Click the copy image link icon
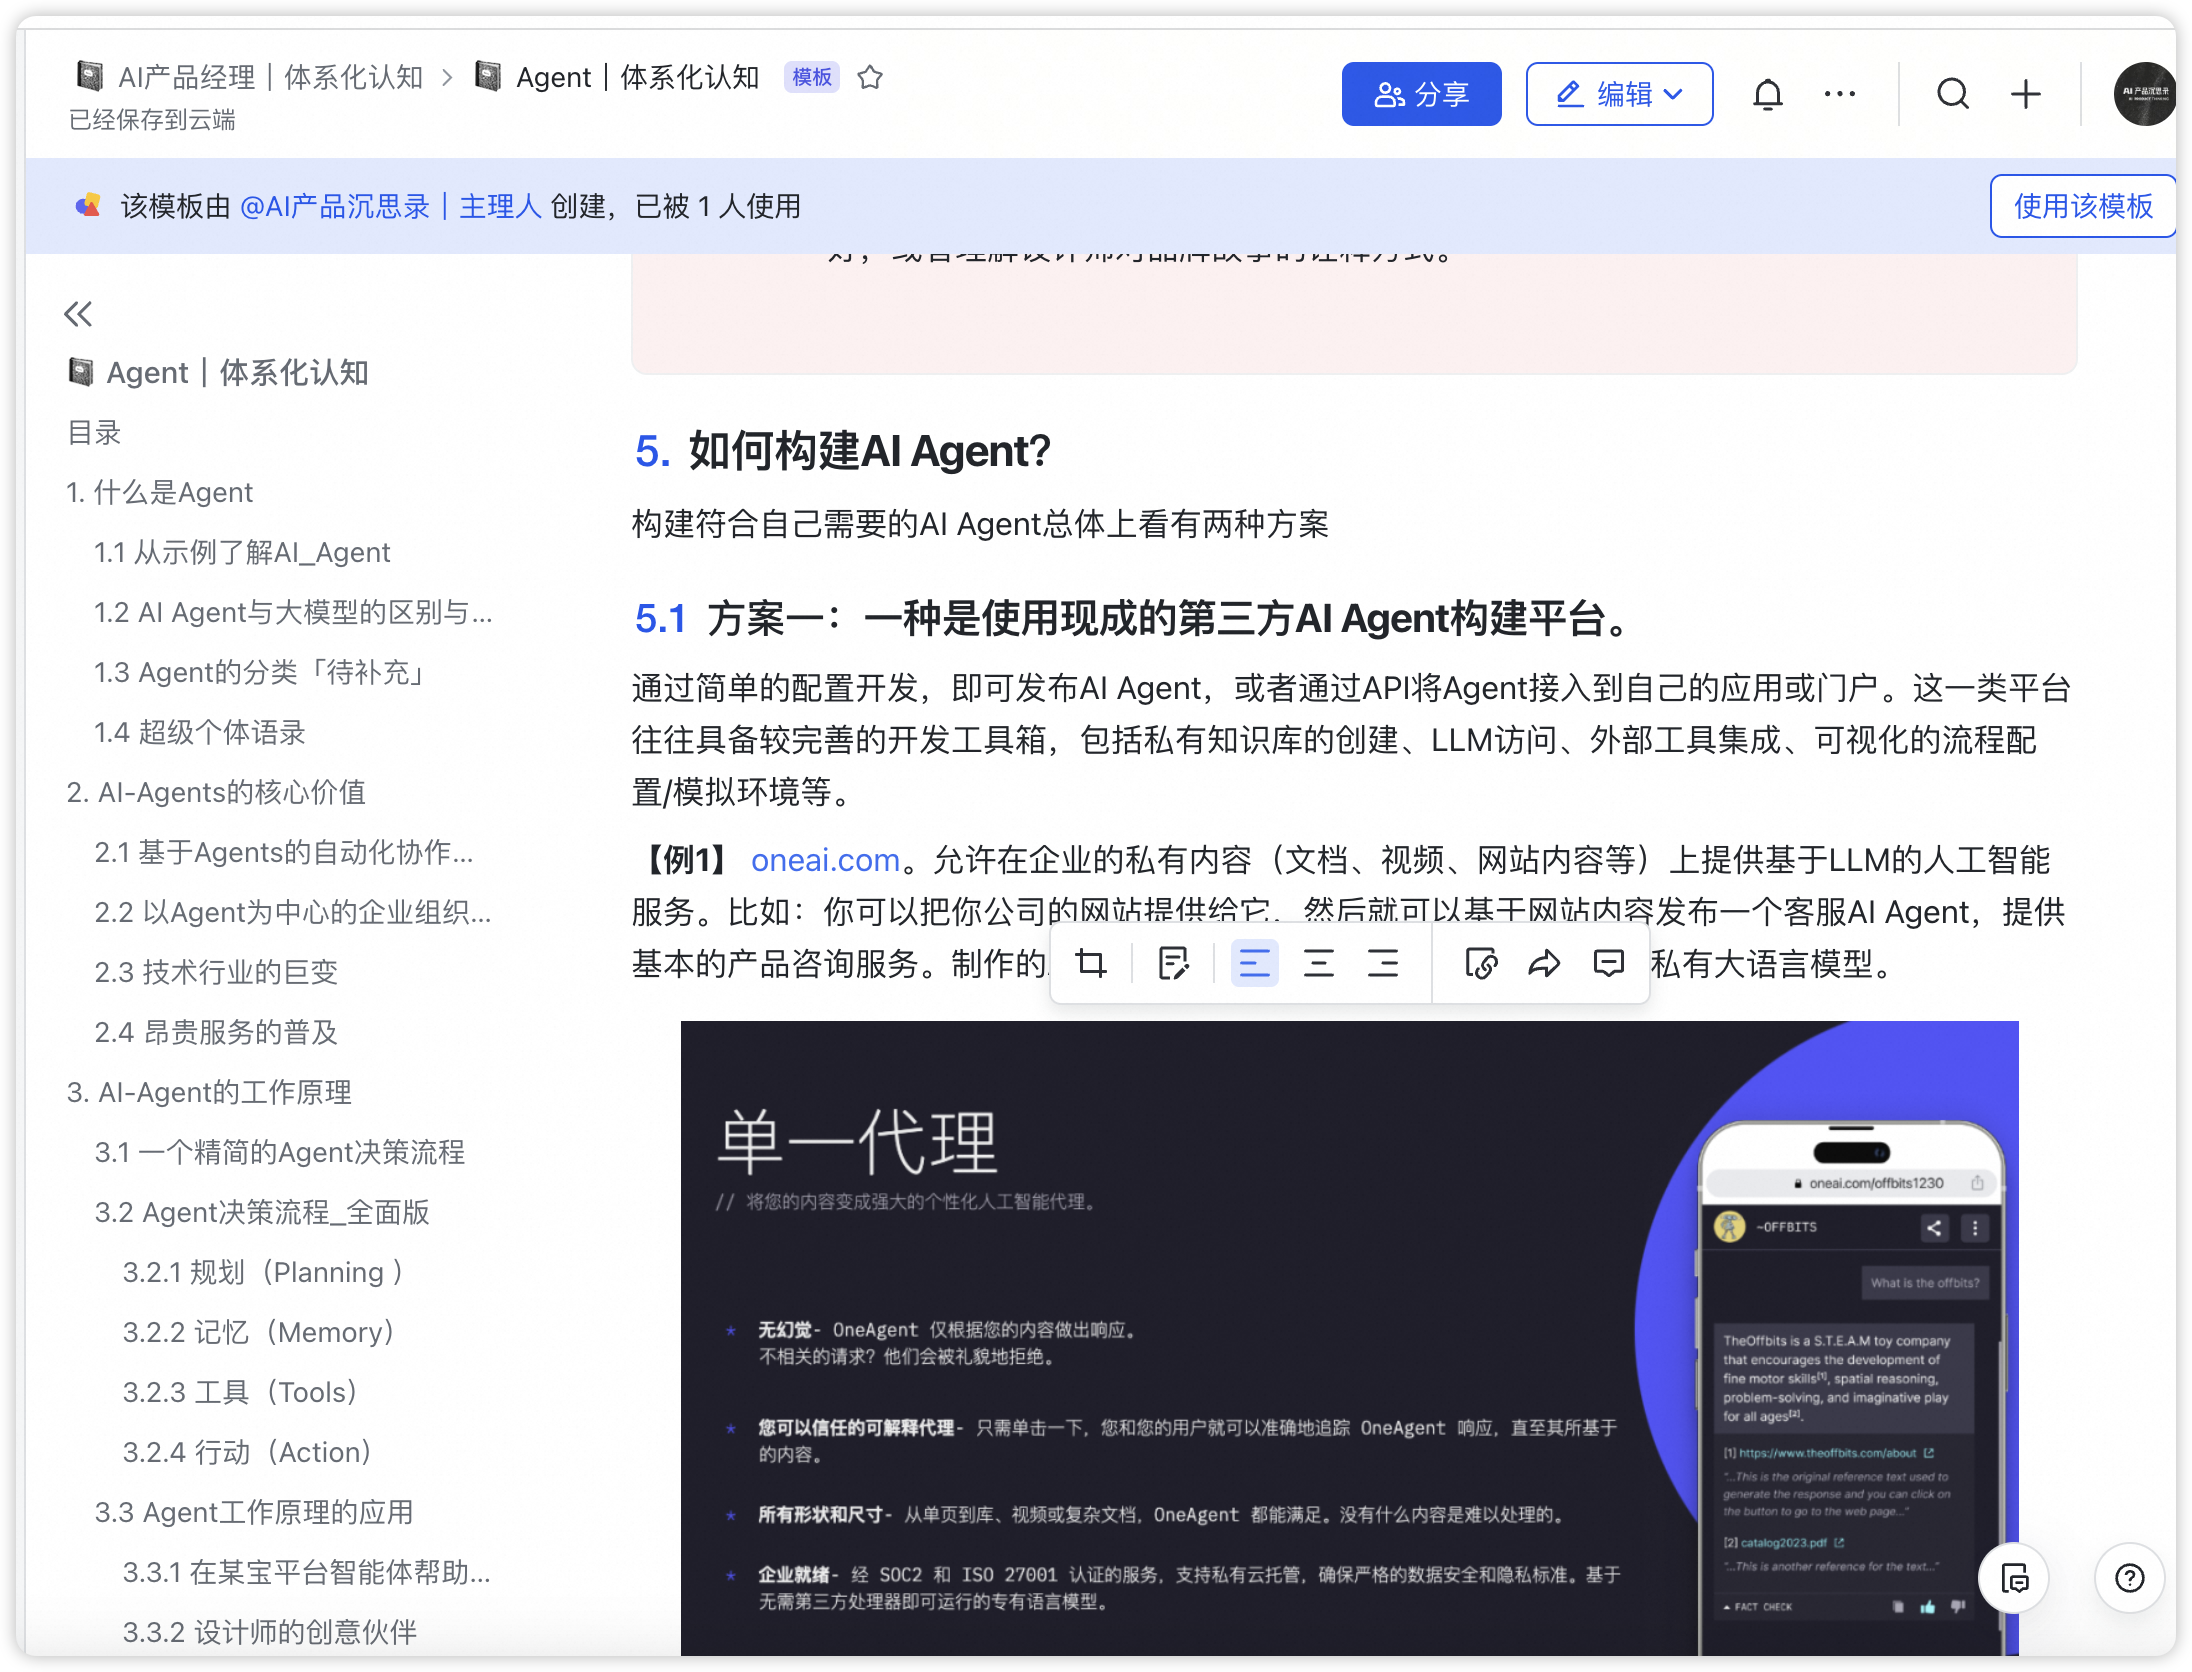2192x1672 pixels. (x=1481, y=964)
